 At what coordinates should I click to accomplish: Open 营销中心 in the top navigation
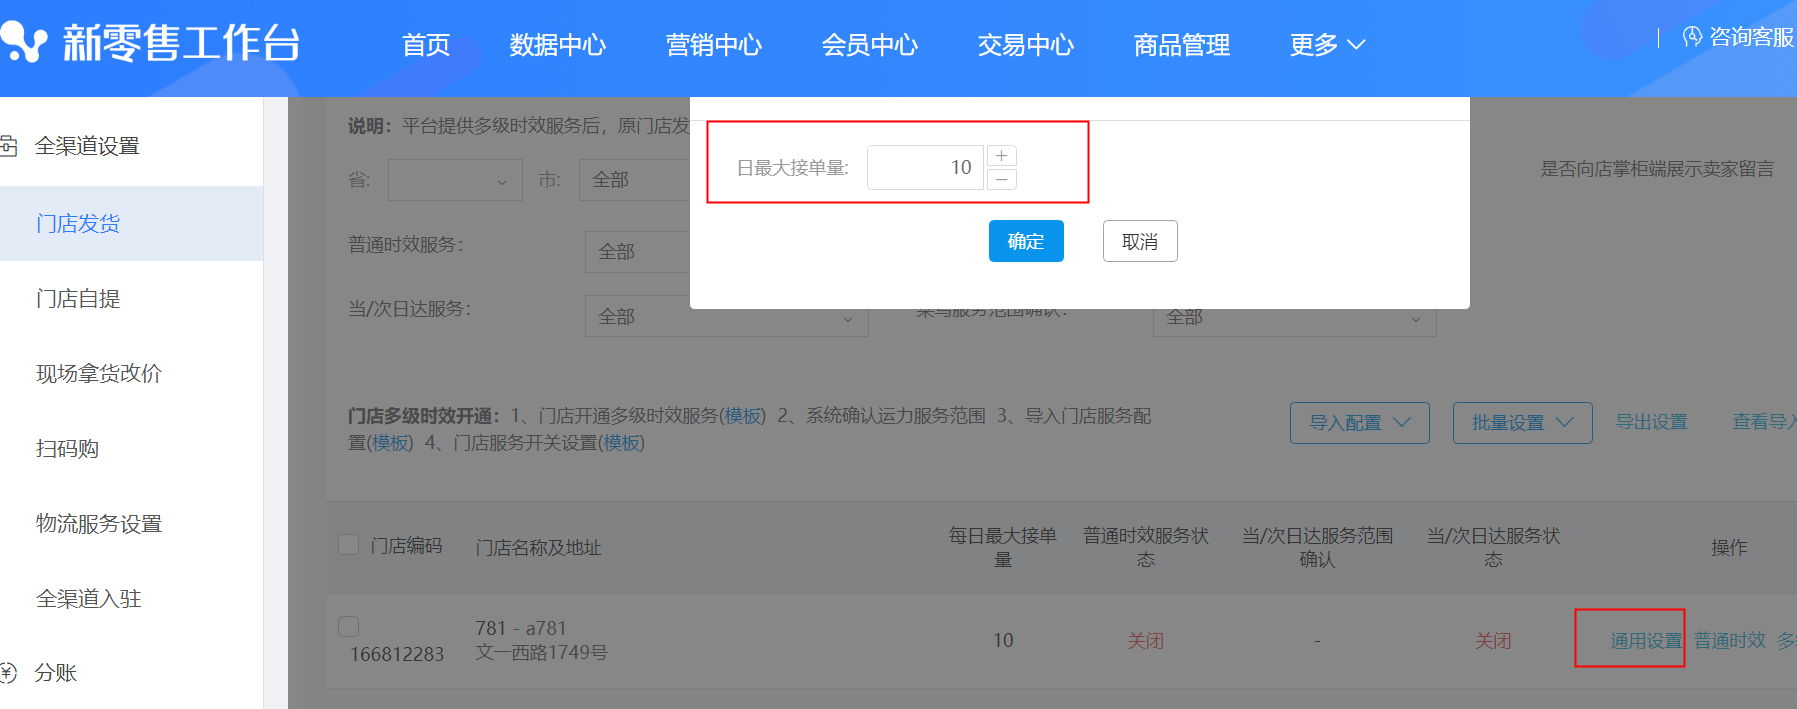713,45
